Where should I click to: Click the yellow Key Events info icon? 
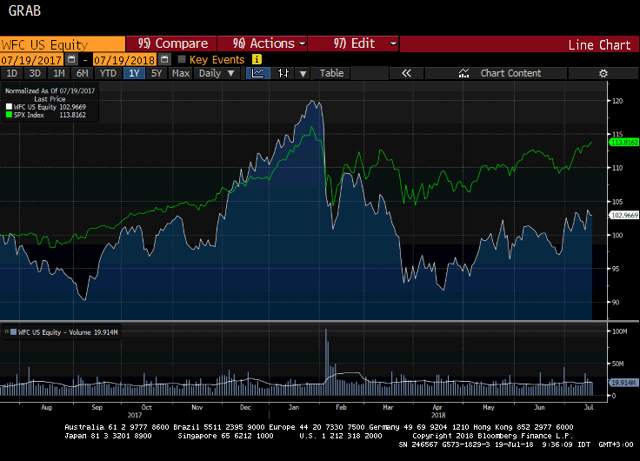[x=257, y=60]
